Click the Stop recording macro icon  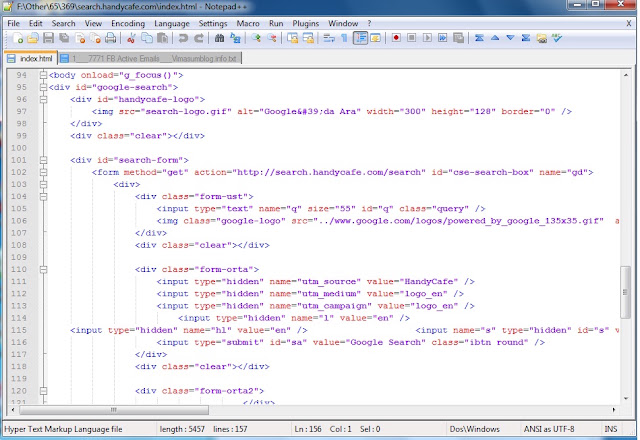[411, 38]
